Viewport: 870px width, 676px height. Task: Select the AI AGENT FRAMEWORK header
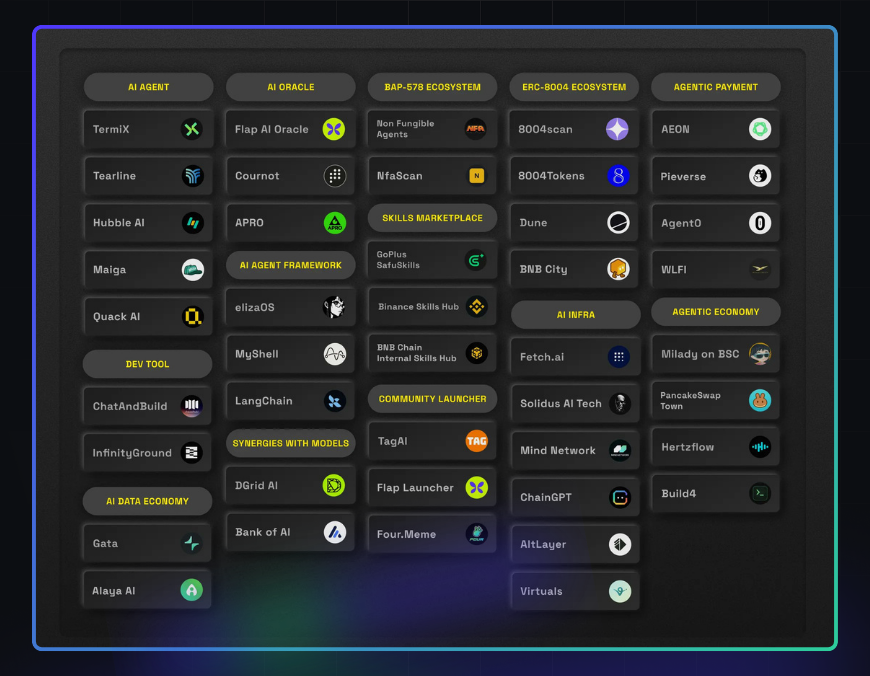(291, 265)
